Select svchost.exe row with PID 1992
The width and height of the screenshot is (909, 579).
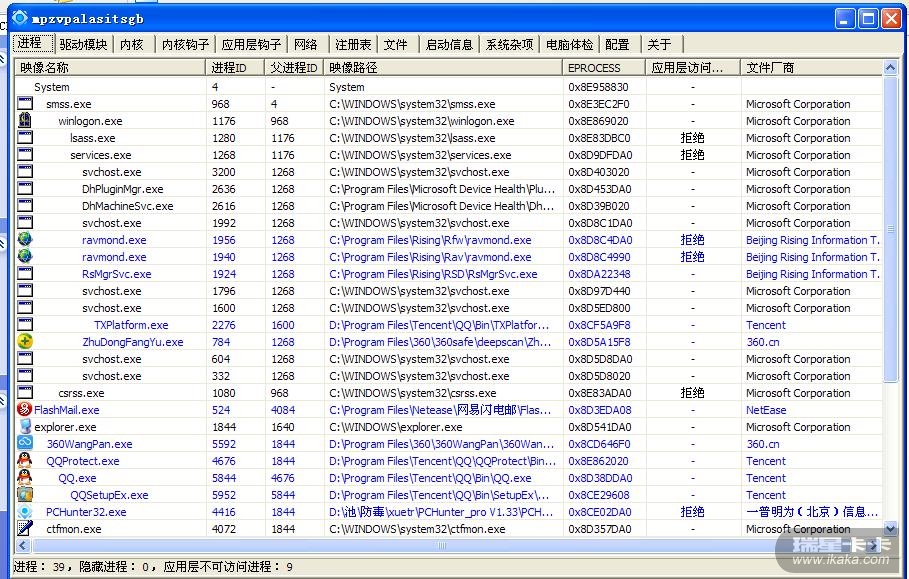point(449,223)
